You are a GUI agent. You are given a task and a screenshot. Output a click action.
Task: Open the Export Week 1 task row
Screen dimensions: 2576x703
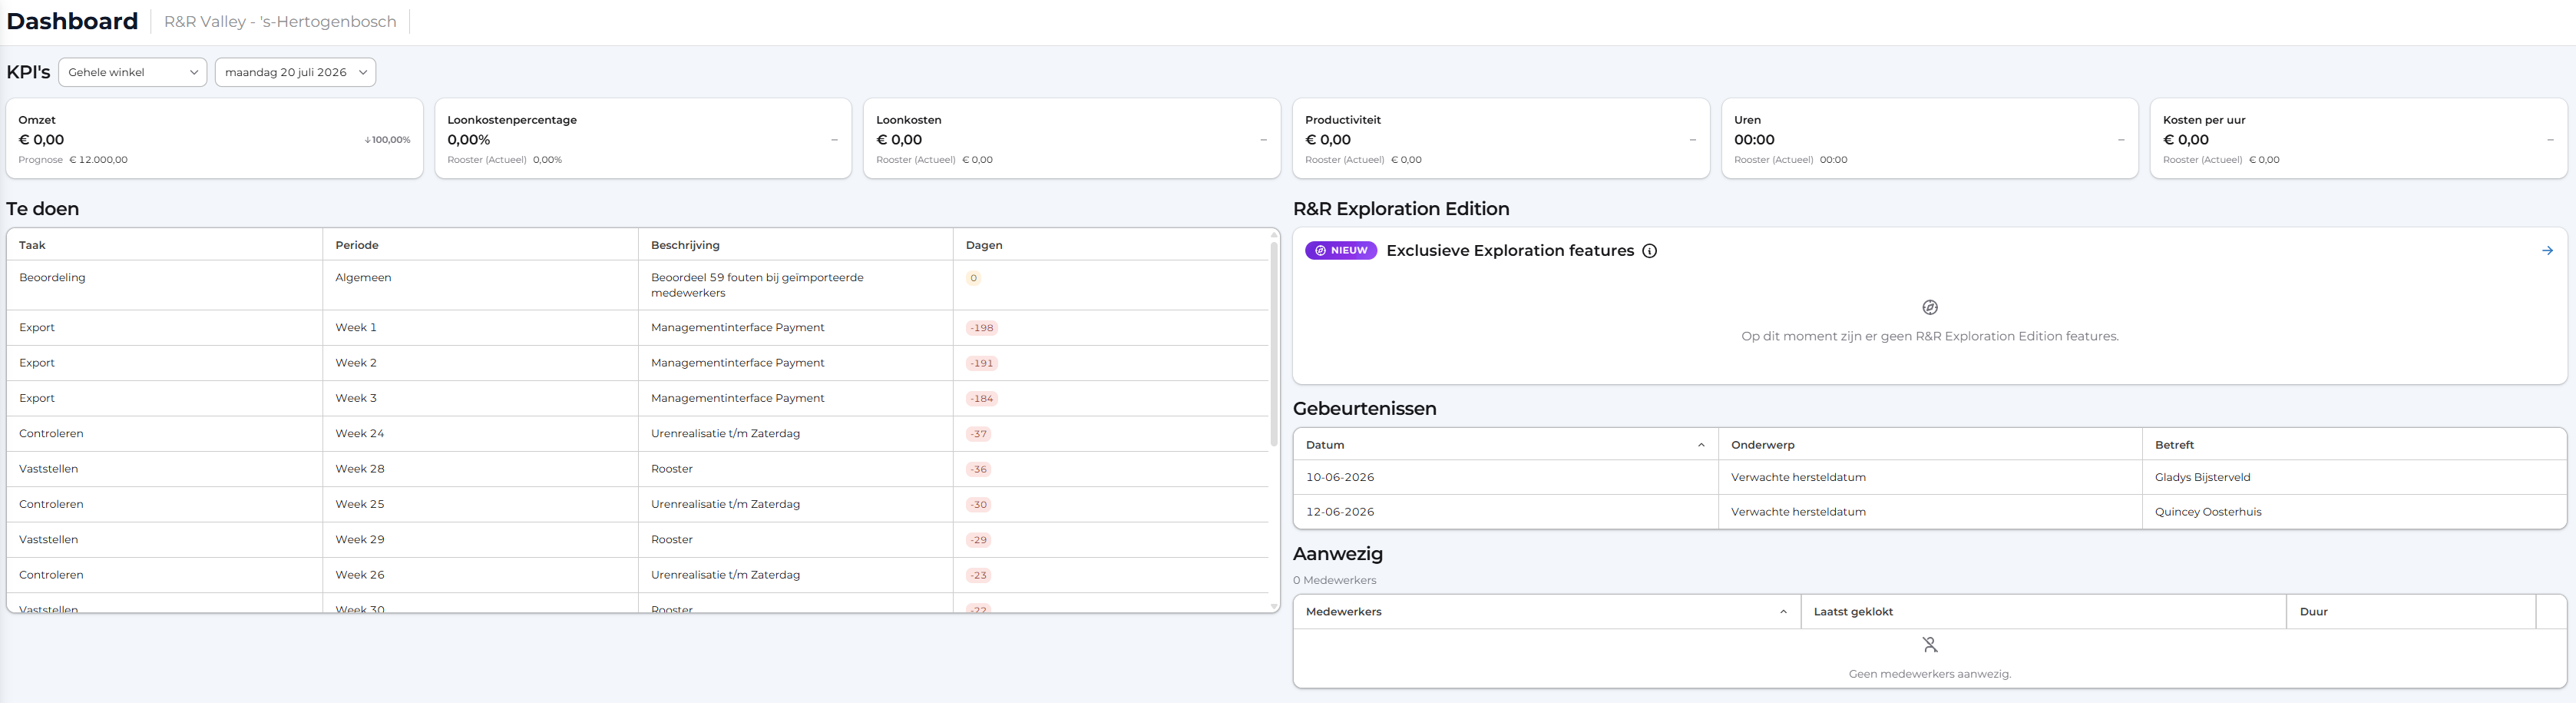[638, 328]
